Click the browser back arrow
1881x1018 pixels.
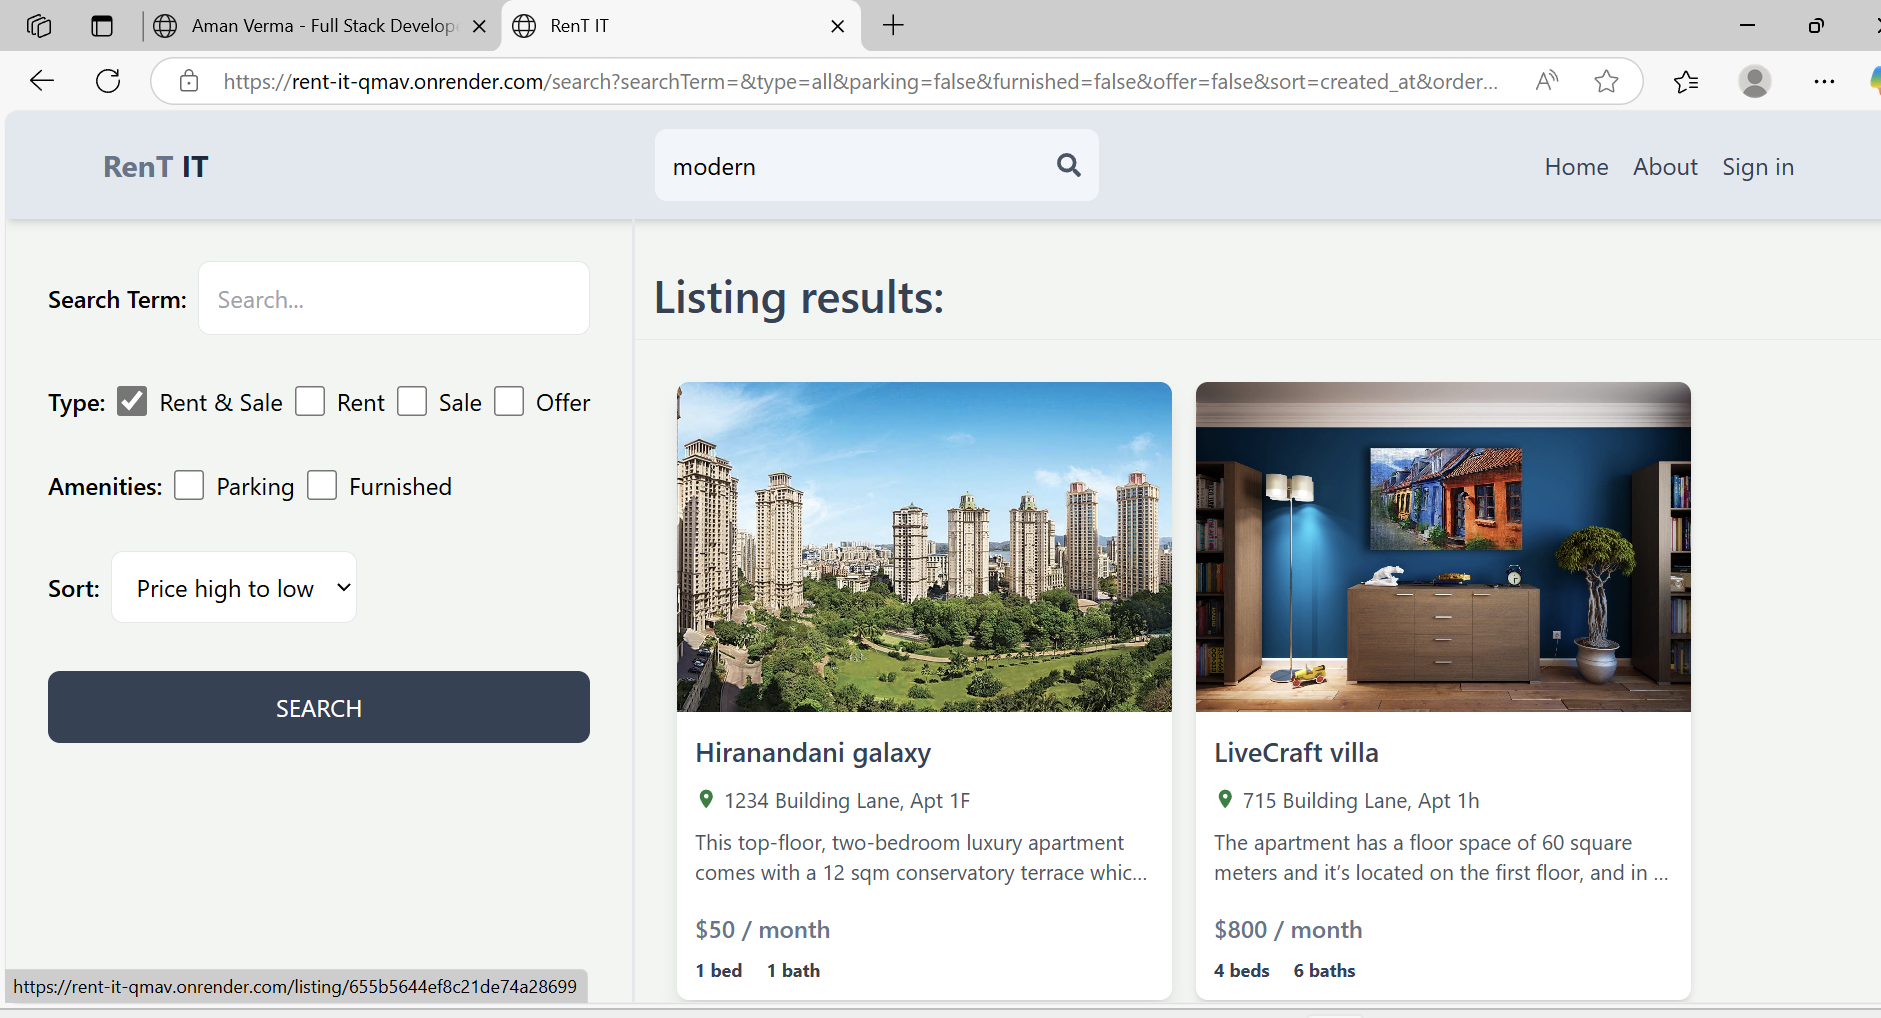pos(42,81)
